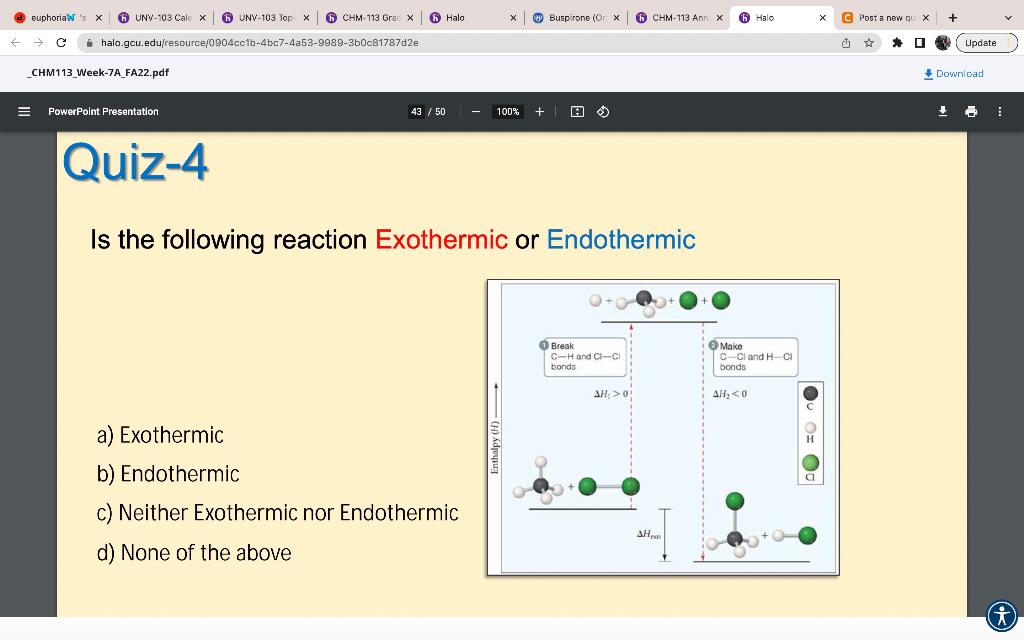This screenshot has width=1024, height=640.
Task: Open Chrome's extensions puzzle icon area
Action: click(897, 42)
